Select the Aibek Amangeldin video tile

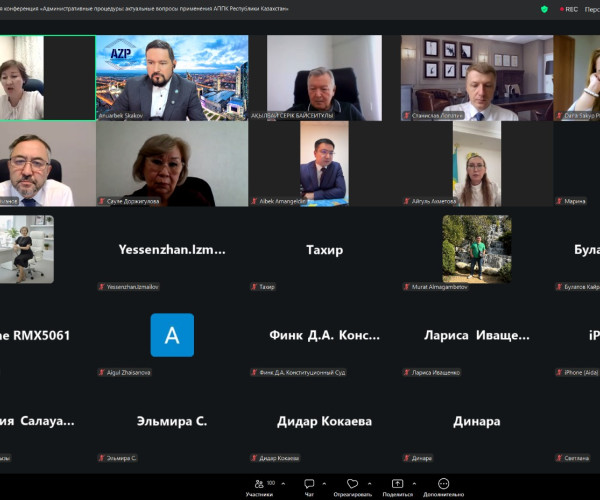tap(324, 164)
